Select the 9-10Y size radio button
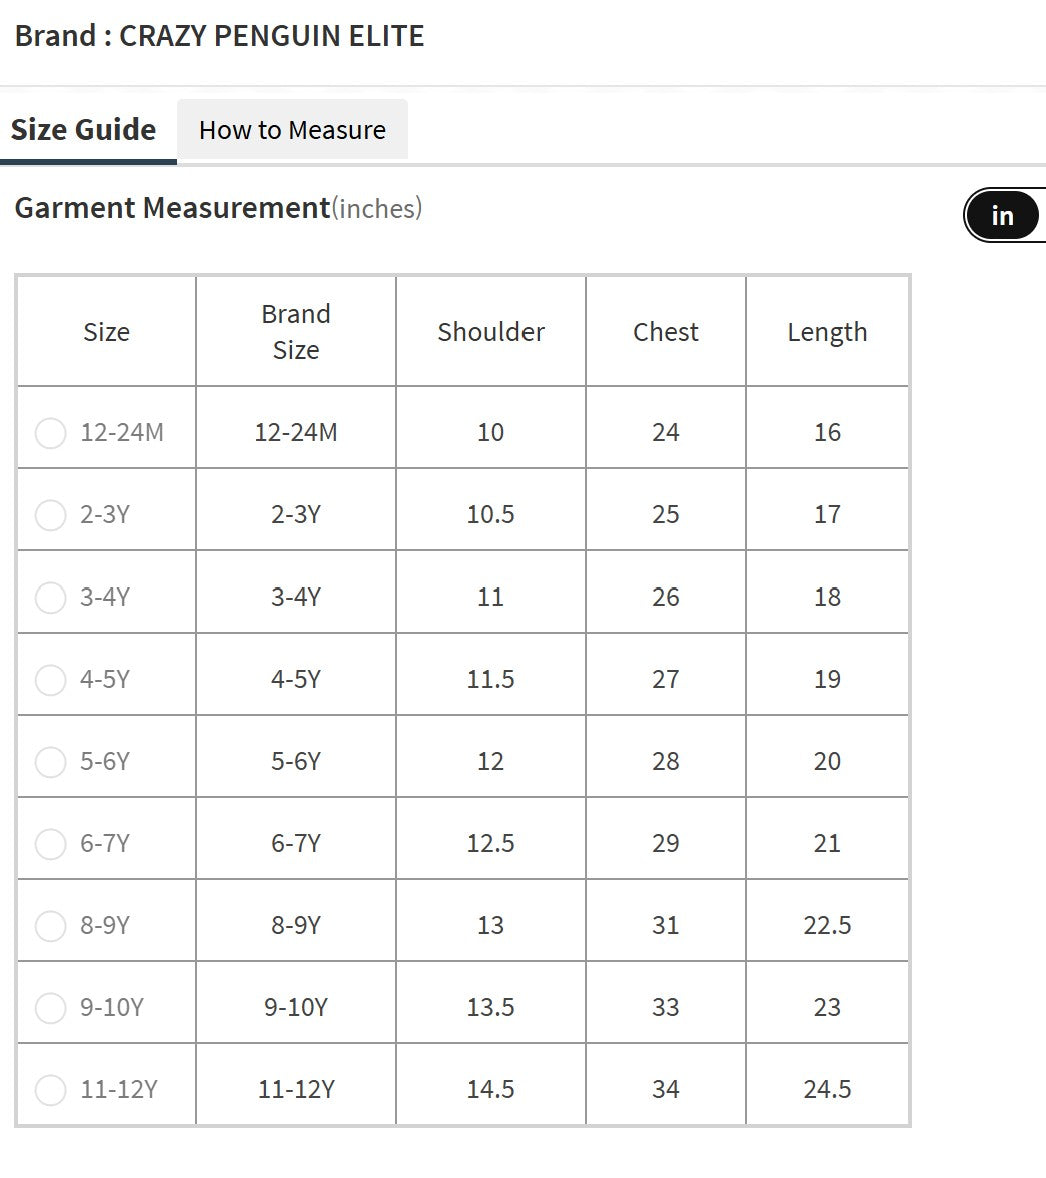1046x1178 pixels. click(50, 1008)
